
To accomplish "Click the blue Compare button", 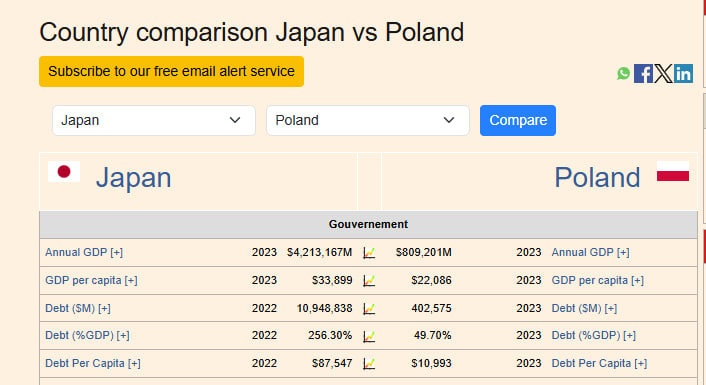I will (518, 120).
